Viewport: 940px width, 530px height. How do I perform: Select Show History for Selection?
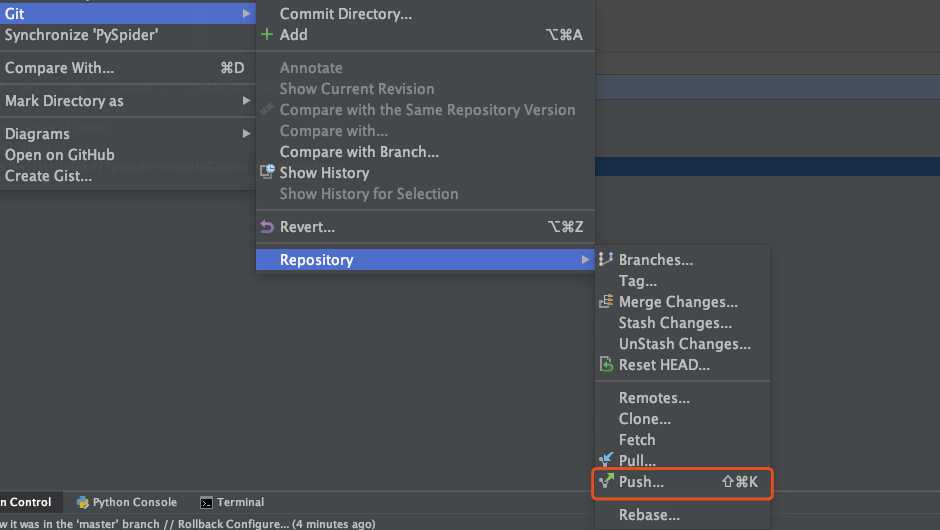[x=369, y=194]
